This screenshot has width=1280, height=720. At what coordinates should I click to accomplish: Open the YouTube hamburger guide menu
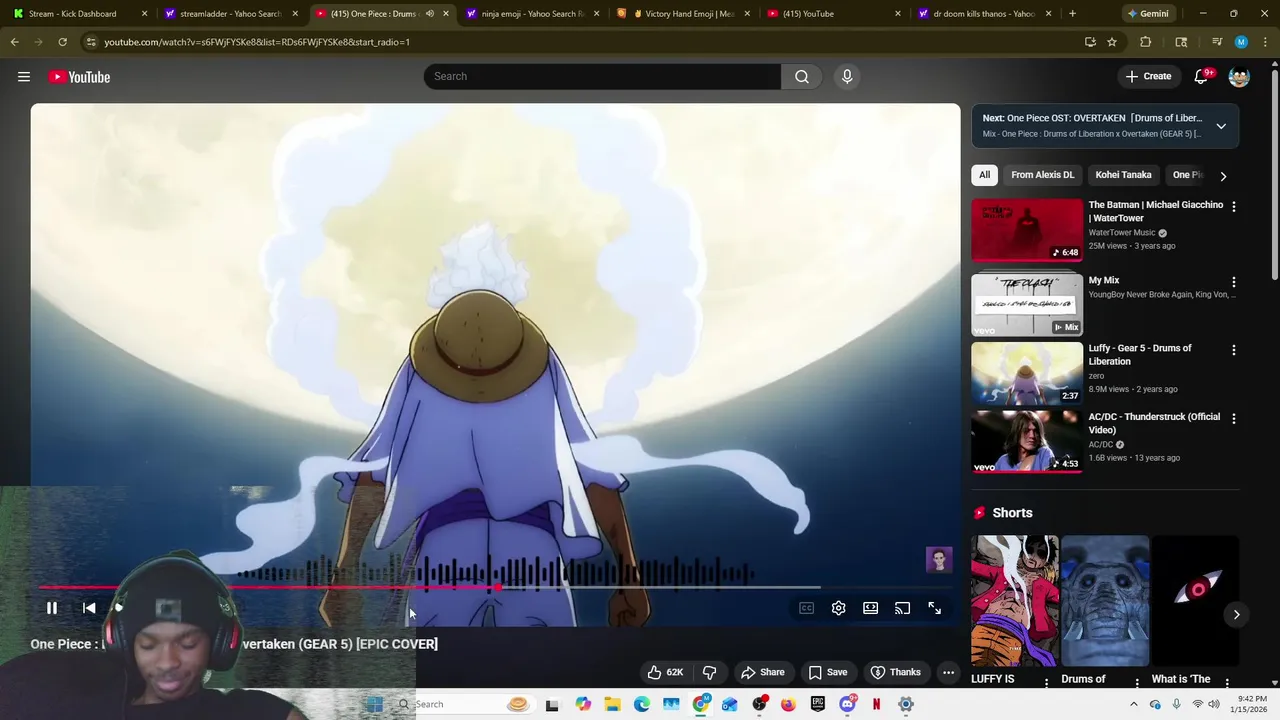click(24, 77)
